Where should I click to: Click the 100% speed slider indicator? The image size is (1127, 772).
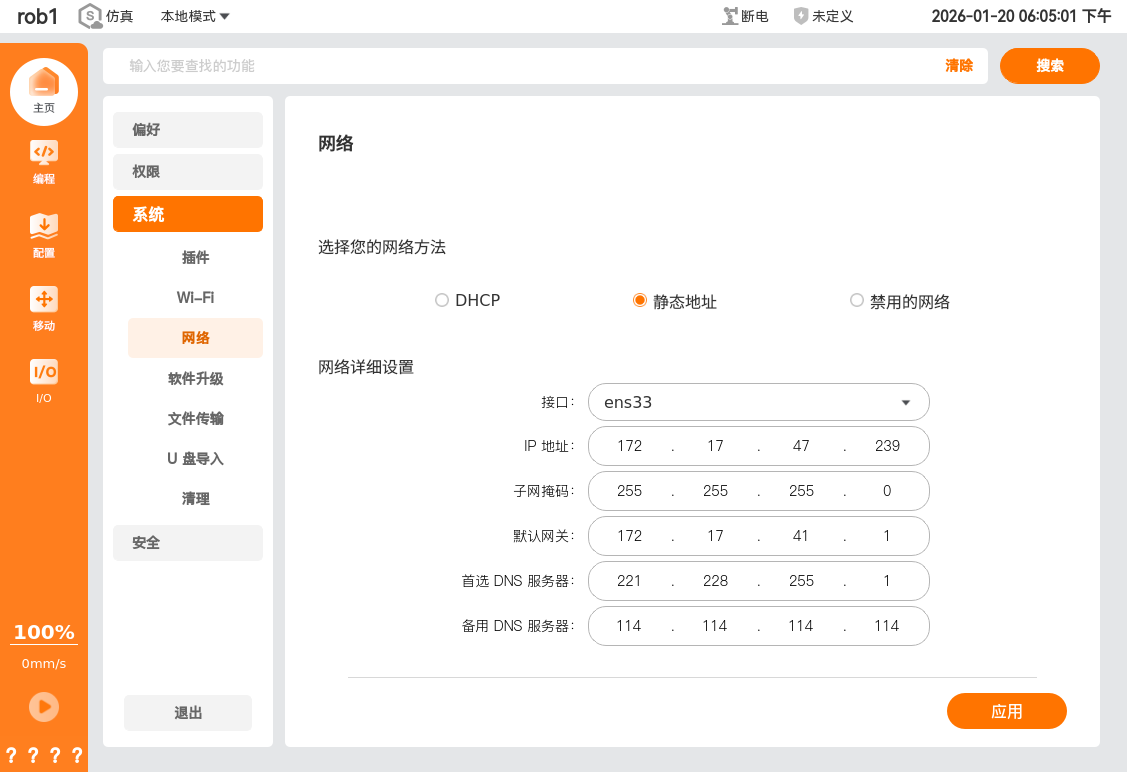pyautogui.click(x=44, y=633)
